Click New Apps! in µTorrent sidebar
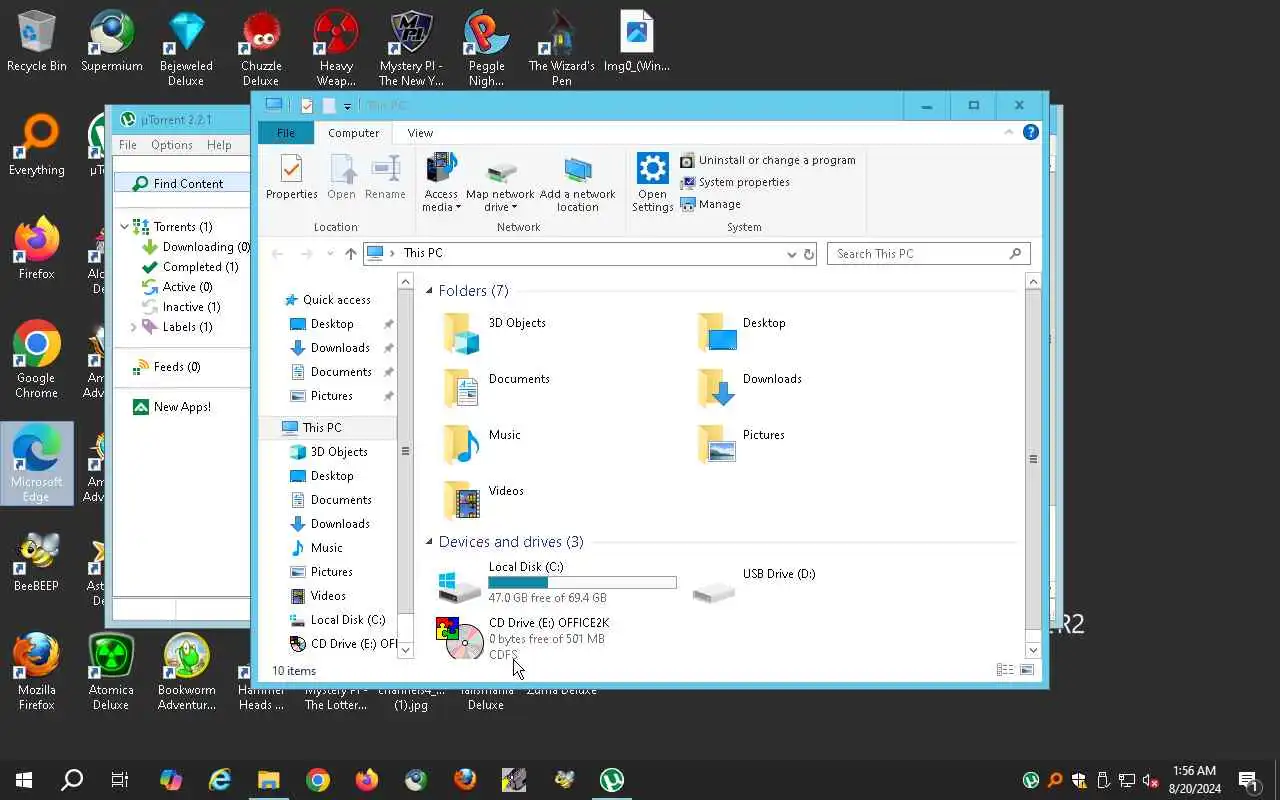 click(172, 407)
